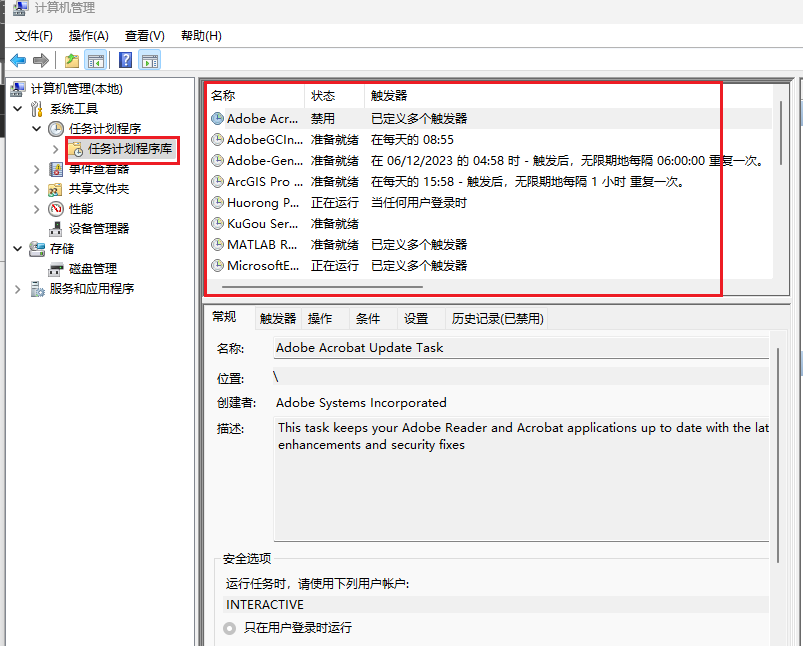Open the 操作(A) menu

[x=88, y=36]
